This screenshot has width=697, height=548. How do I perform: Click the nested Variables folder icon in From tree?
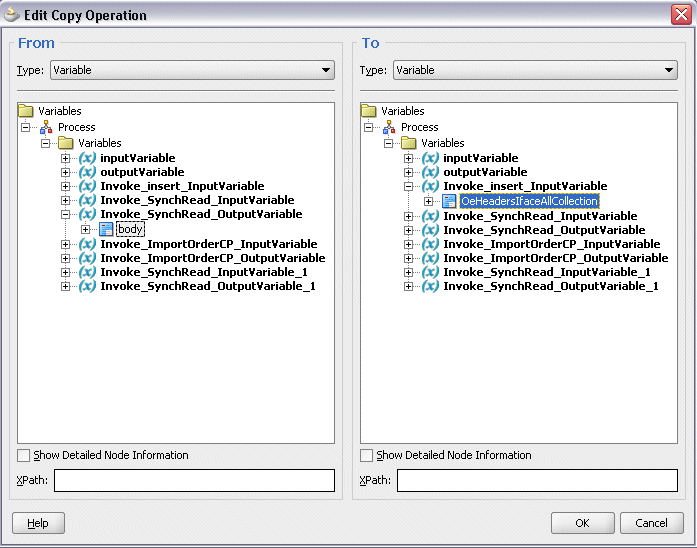coord(66,143)
